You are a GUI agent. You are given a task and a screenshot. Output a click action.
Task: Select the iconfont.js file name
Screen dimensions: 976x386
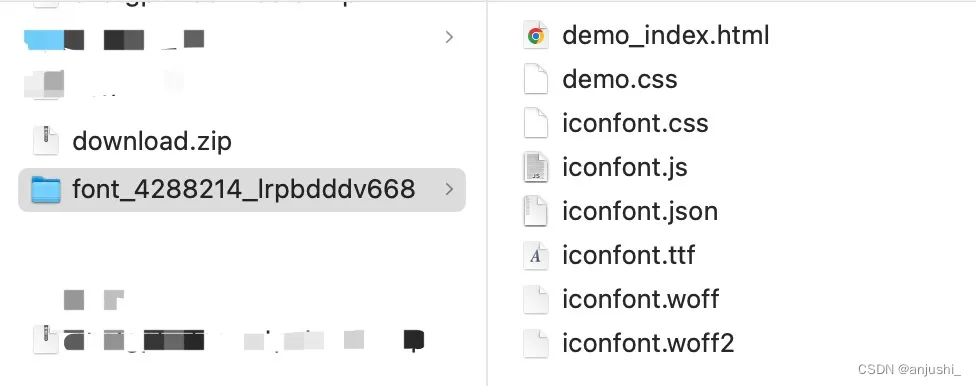(625, 167)
